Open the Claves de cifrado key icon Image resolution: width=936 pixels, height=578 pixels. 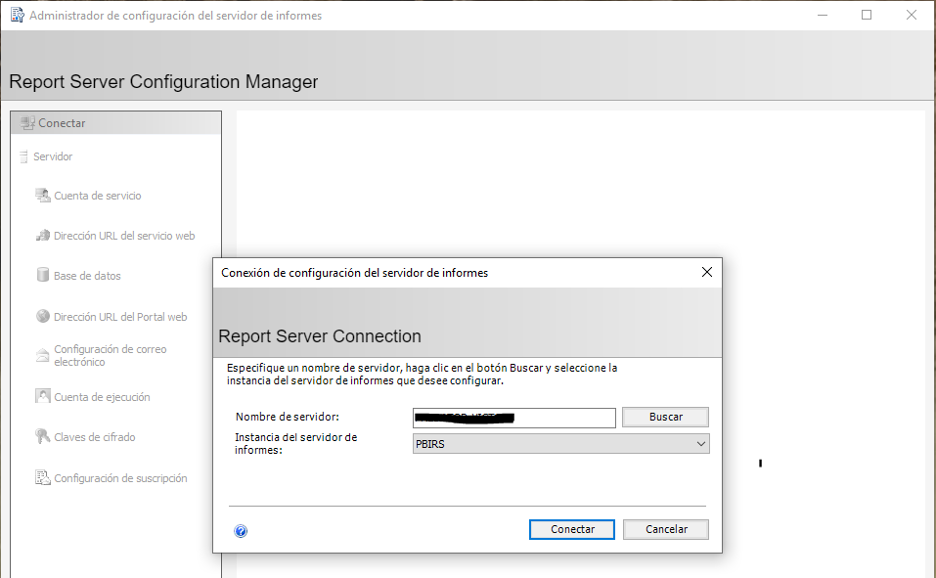click(x=43, y=437)
